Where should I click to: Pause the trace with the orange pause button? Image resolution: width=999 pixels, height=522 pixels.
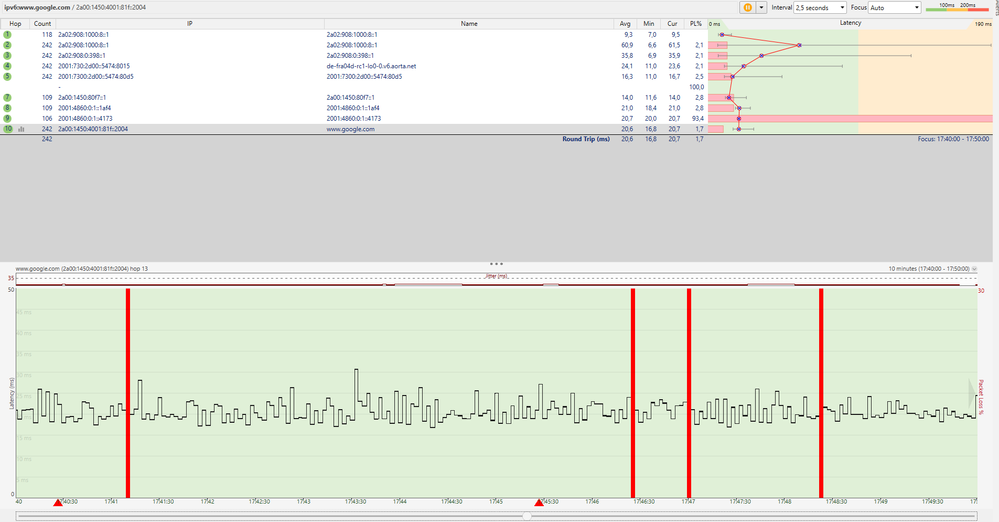point(746,7)
